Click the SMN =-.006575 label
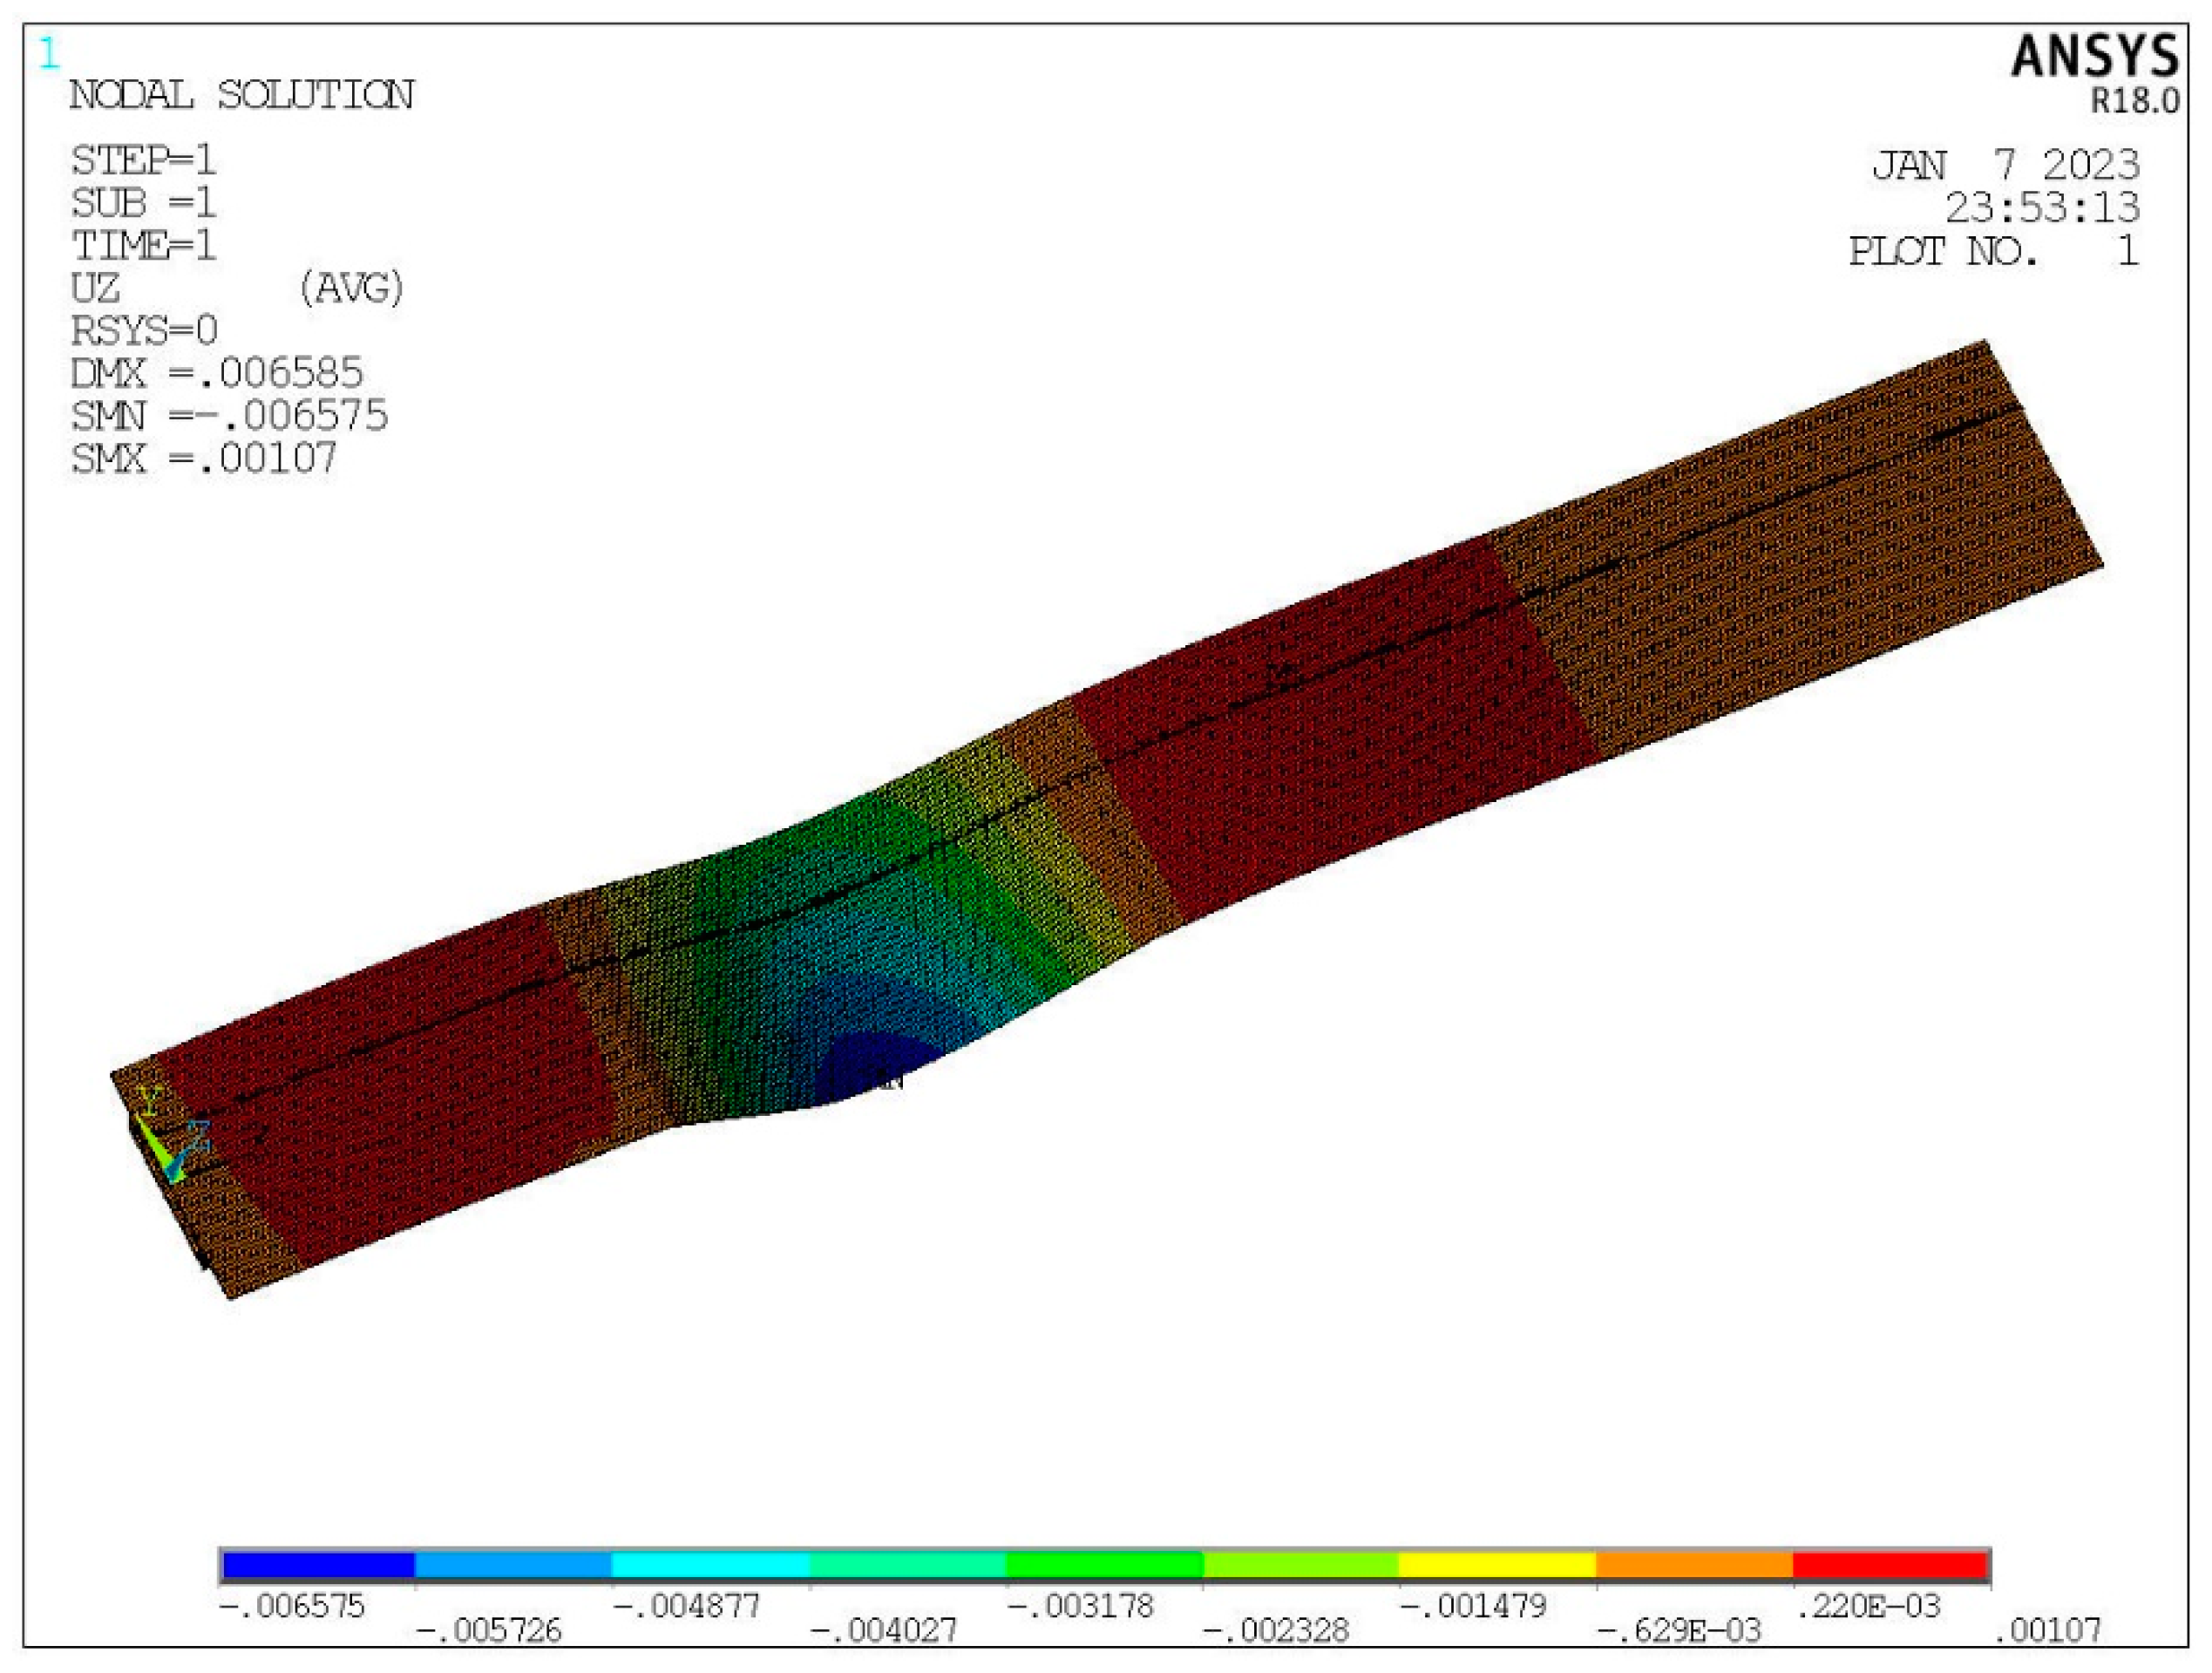This screenshot has height=1673, width=2212. tap(229, 416)
